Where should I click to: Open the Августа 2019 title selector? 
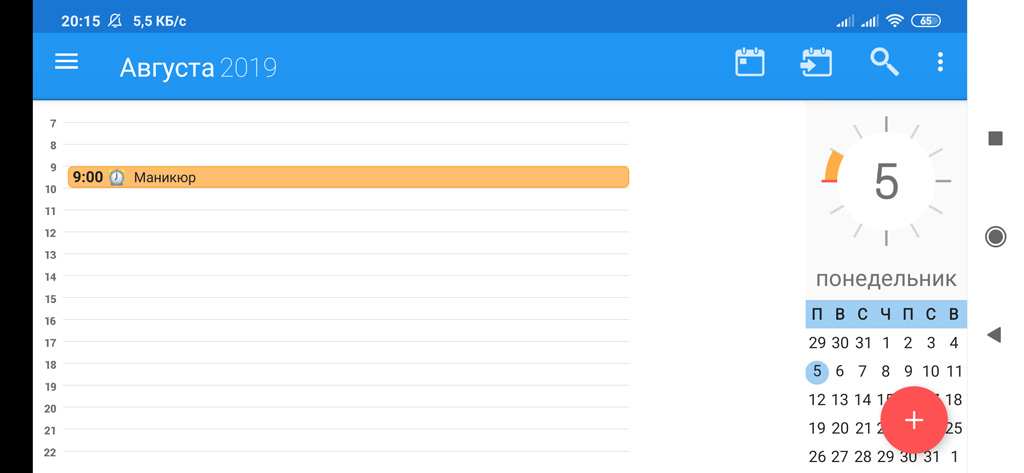click(x=198, y=68)
